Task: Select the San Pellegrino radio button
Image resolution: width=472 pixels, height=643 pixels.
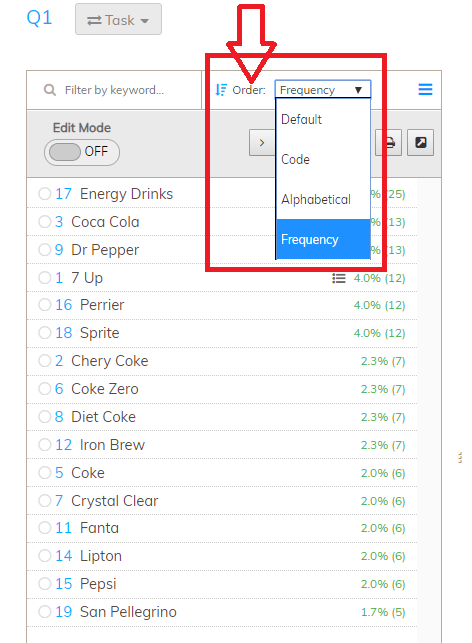Action: (x=44, y=611)
